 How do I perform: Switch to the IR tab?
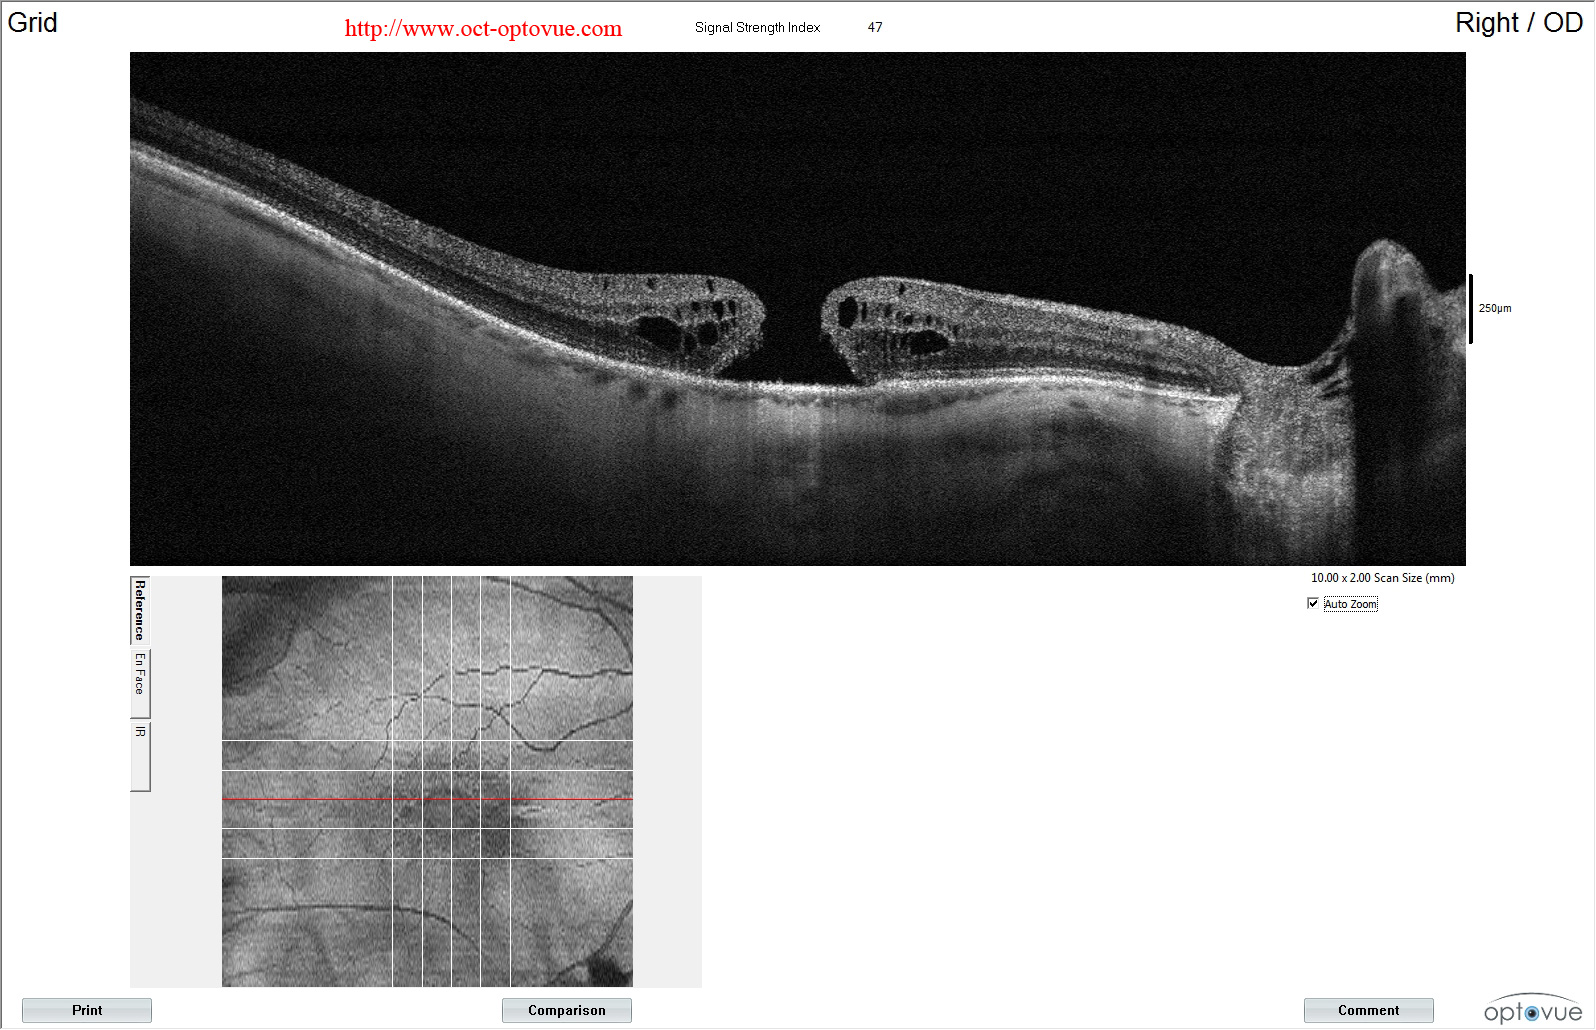coord(140,756)
